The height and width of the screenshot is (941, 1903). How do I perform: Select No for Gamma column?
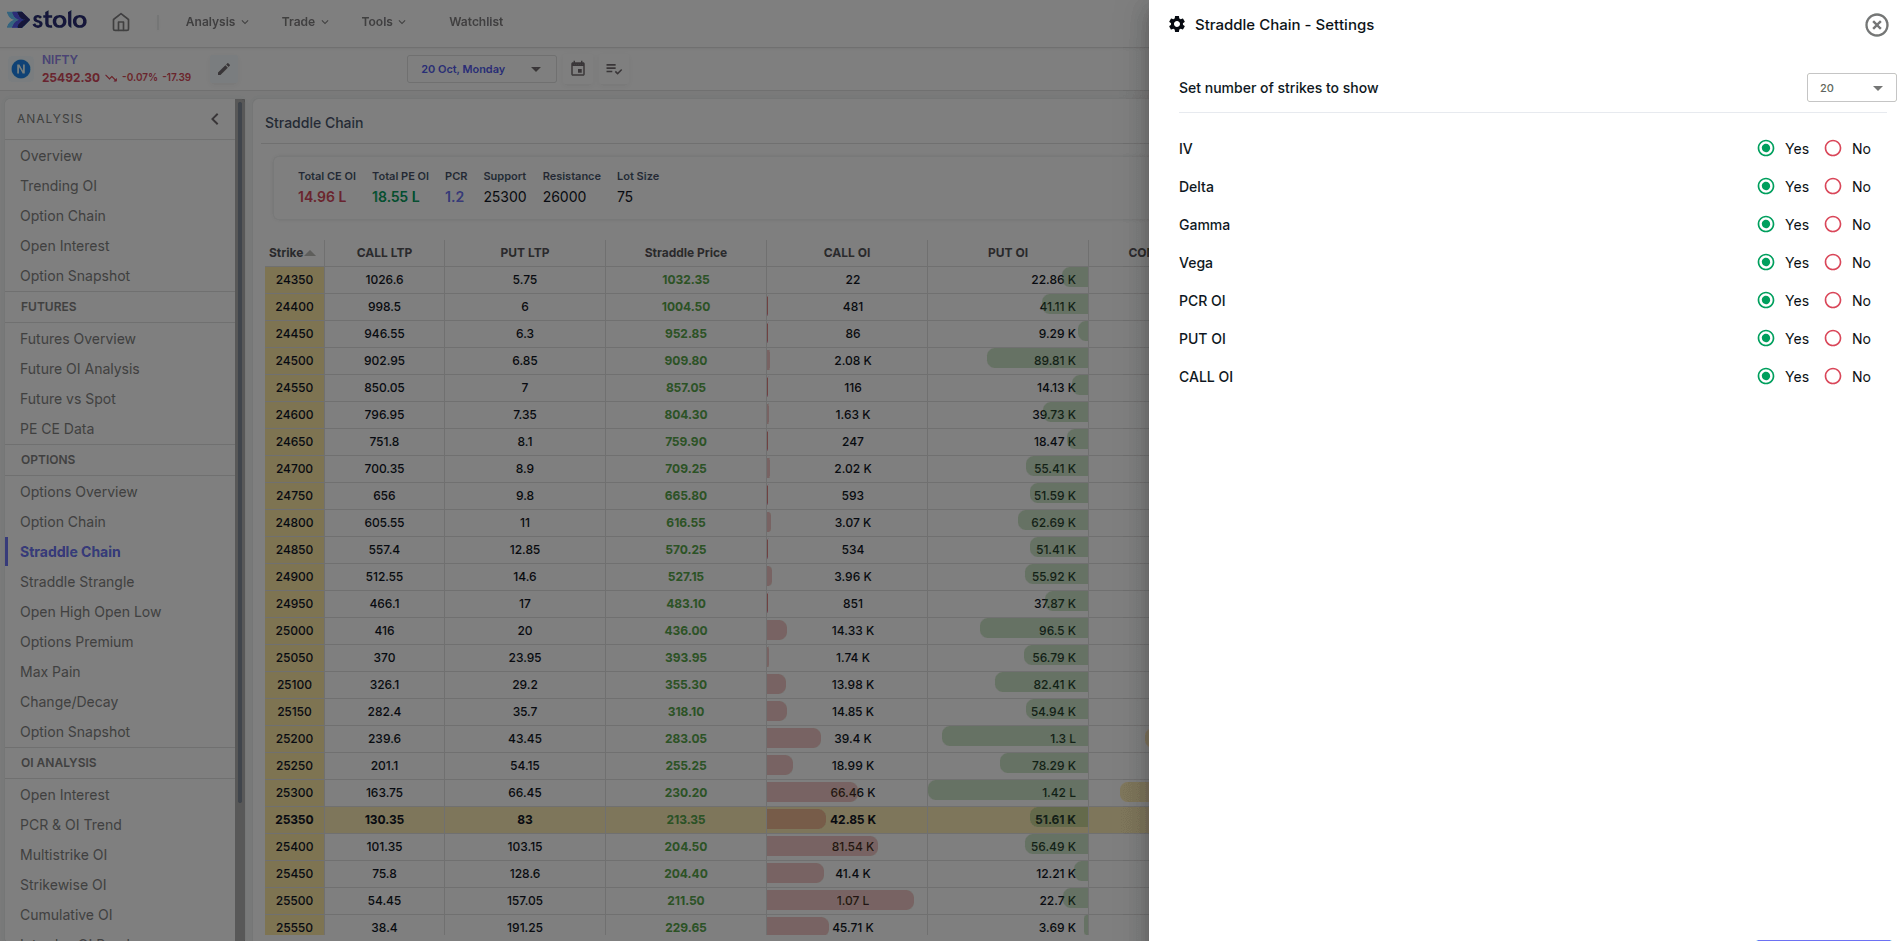coord(1833,225)
